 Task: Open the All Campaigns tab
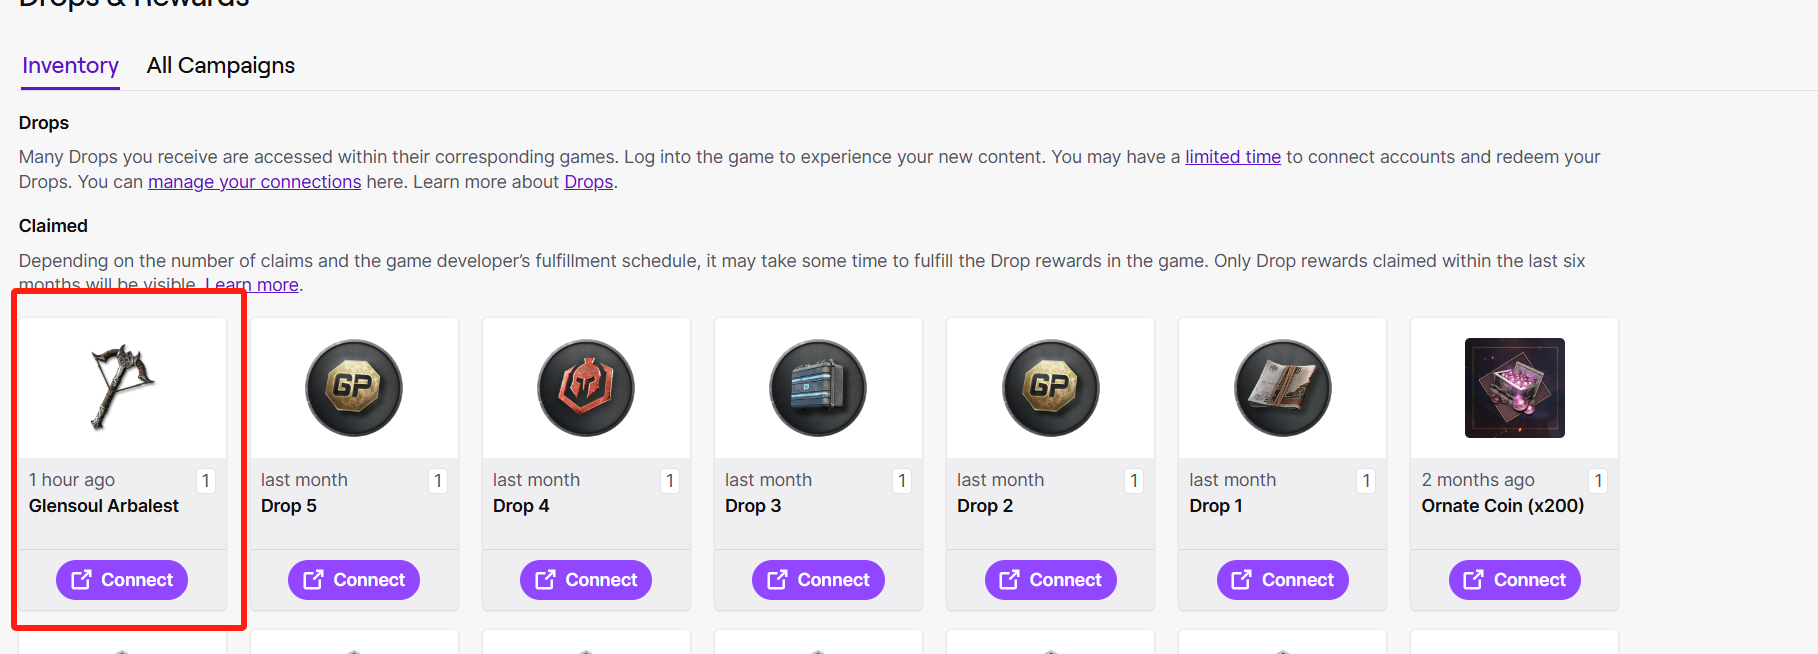221,66
